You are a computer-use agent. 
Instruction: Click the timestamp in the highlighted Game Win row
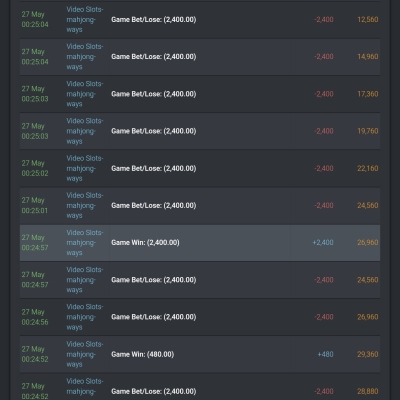coord(35,243)
